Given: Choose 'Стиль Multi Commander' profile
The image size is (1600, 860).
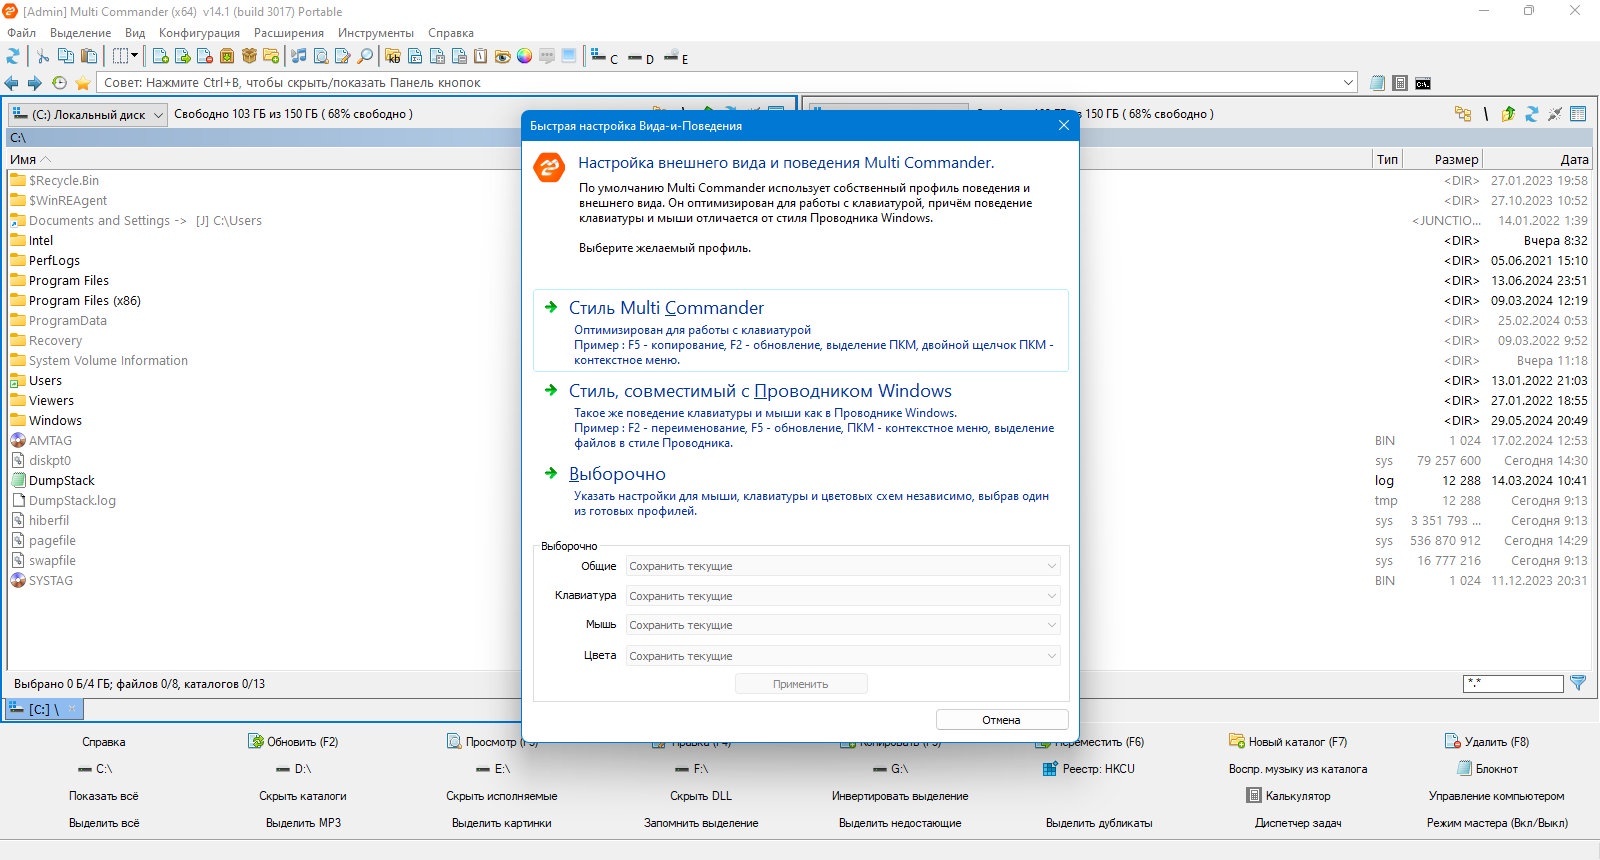Looking at the screenshot, I should (800, 330).
